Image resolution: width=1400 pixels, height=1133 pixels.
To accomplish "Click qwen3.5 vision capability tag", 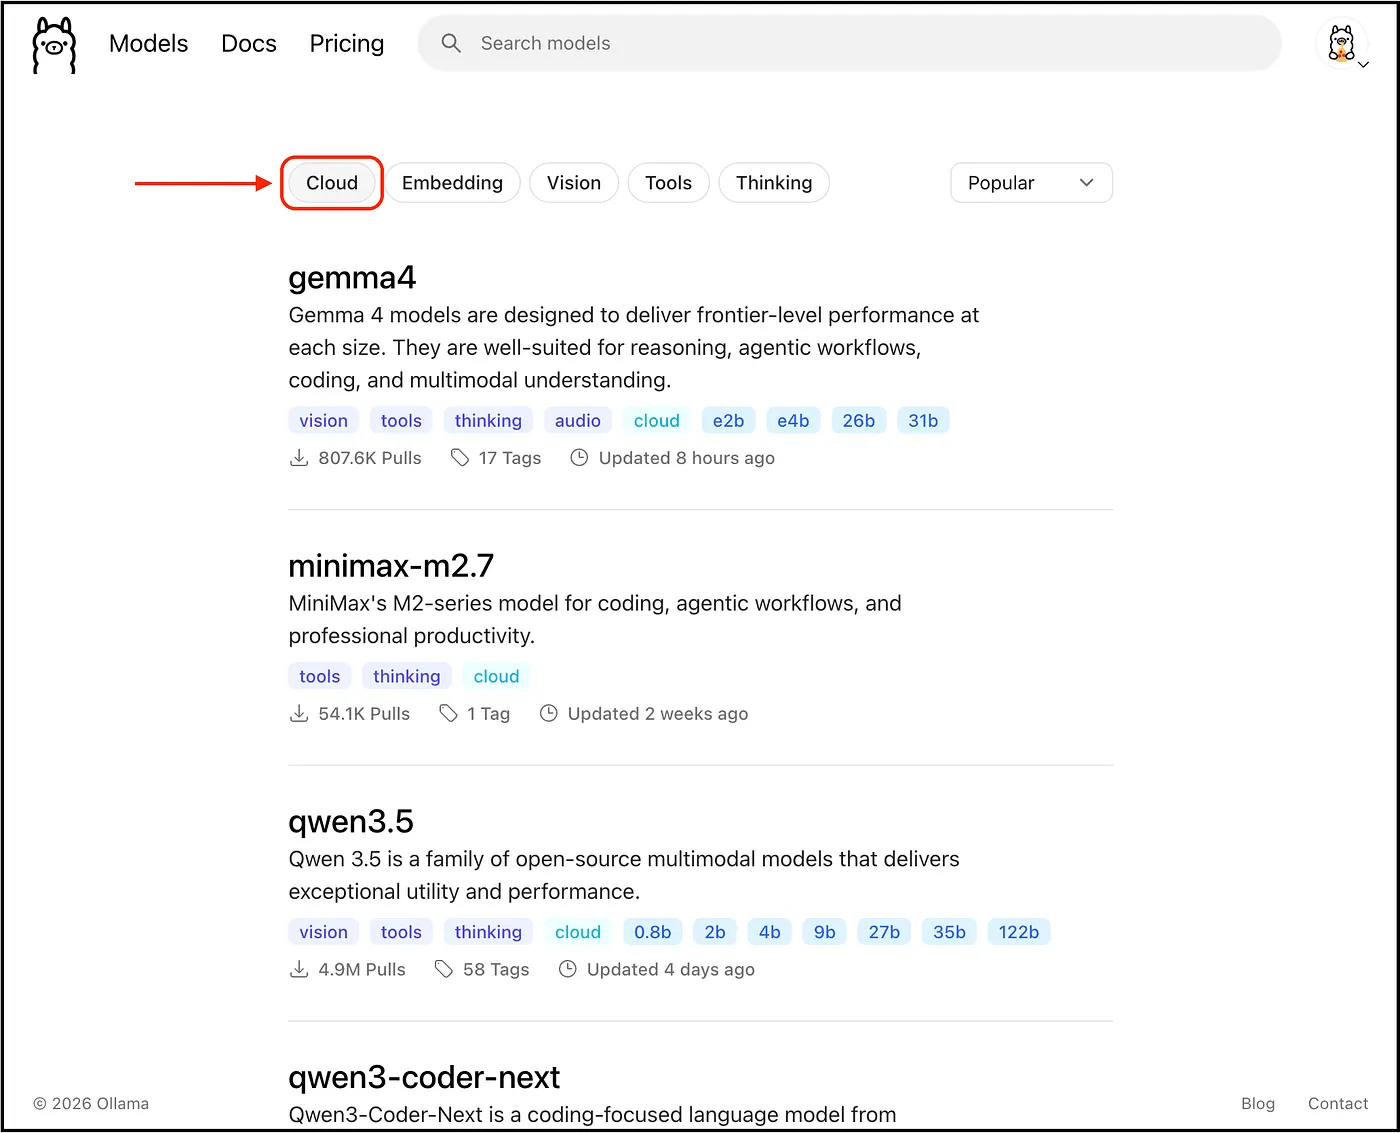I will pos(323,932).
